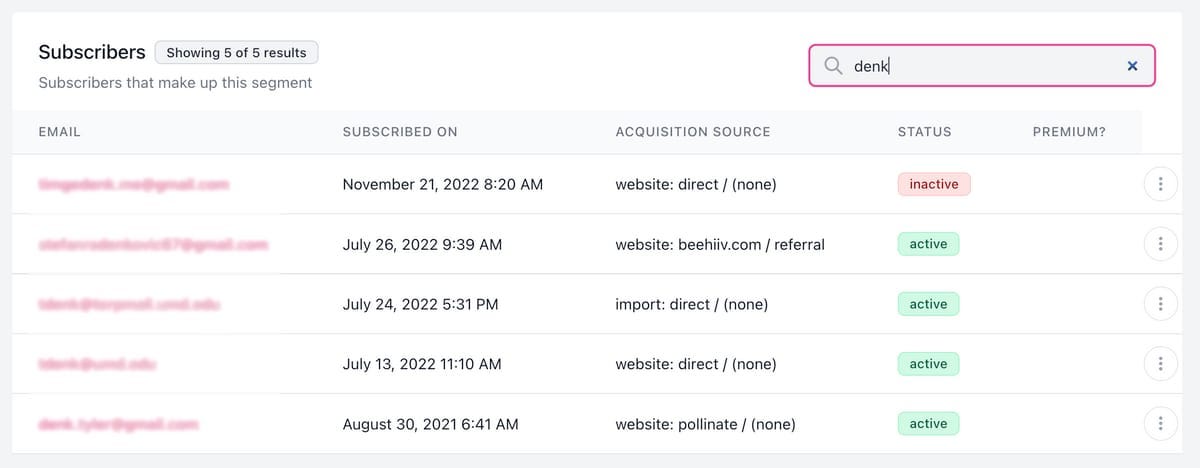Click the inactive status badge
Image resolution: width=1200 pixels, height=468 pixels.
pos(934,184)
